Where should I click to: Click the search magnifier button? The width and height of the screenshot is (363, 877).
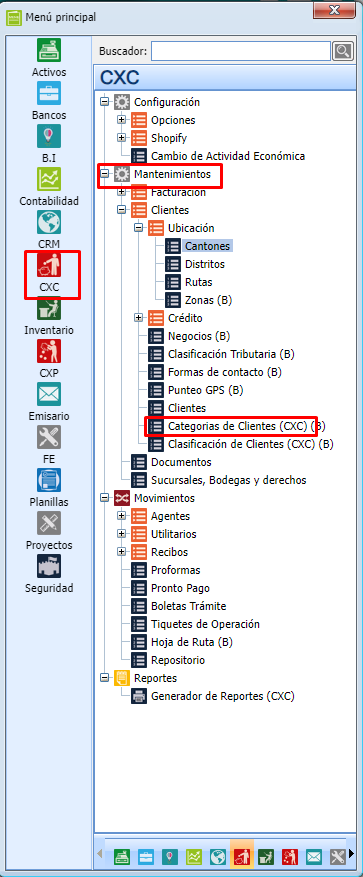pyautogui.click(x=343, y=51)
